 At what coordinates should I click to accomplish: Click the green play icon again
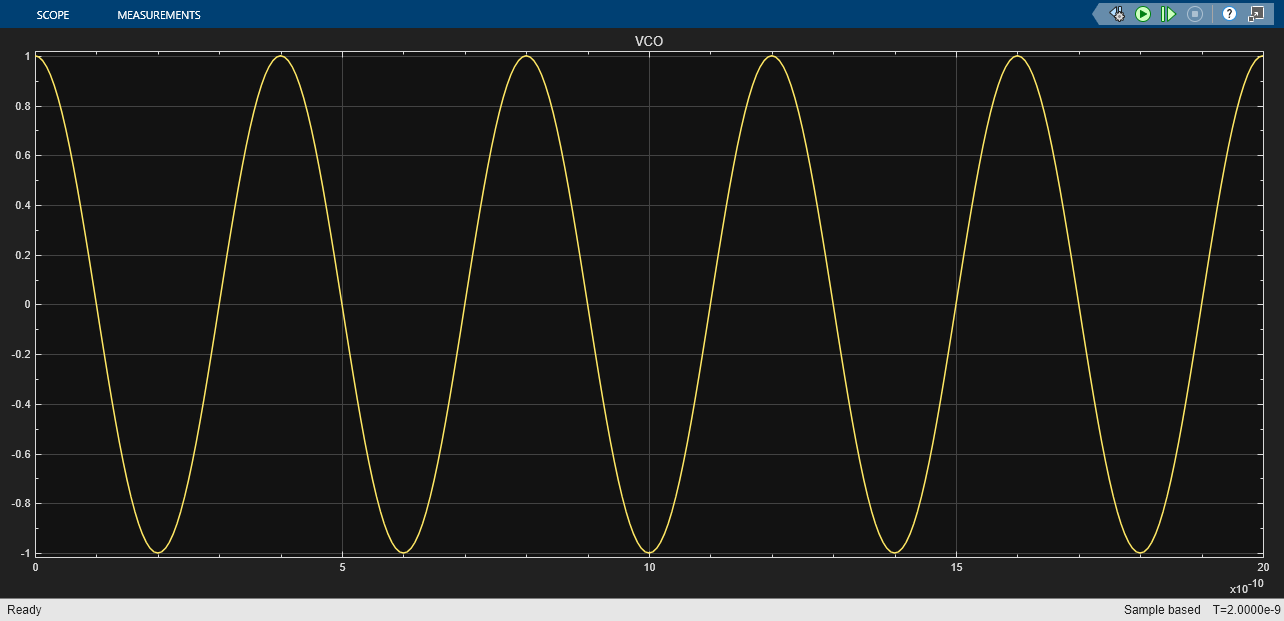(1143, 14)
